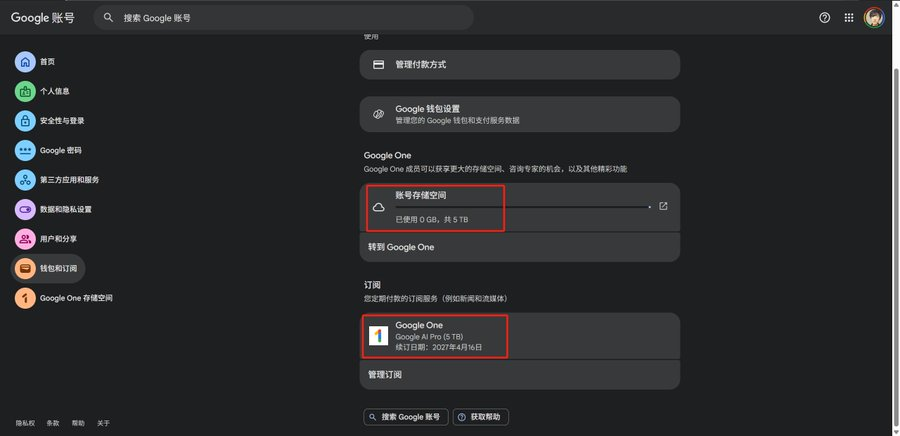Open Google 钱包设置 row
Image resolution: width=900 pixels, height=436 pixels.
click(x=519, y=114)
